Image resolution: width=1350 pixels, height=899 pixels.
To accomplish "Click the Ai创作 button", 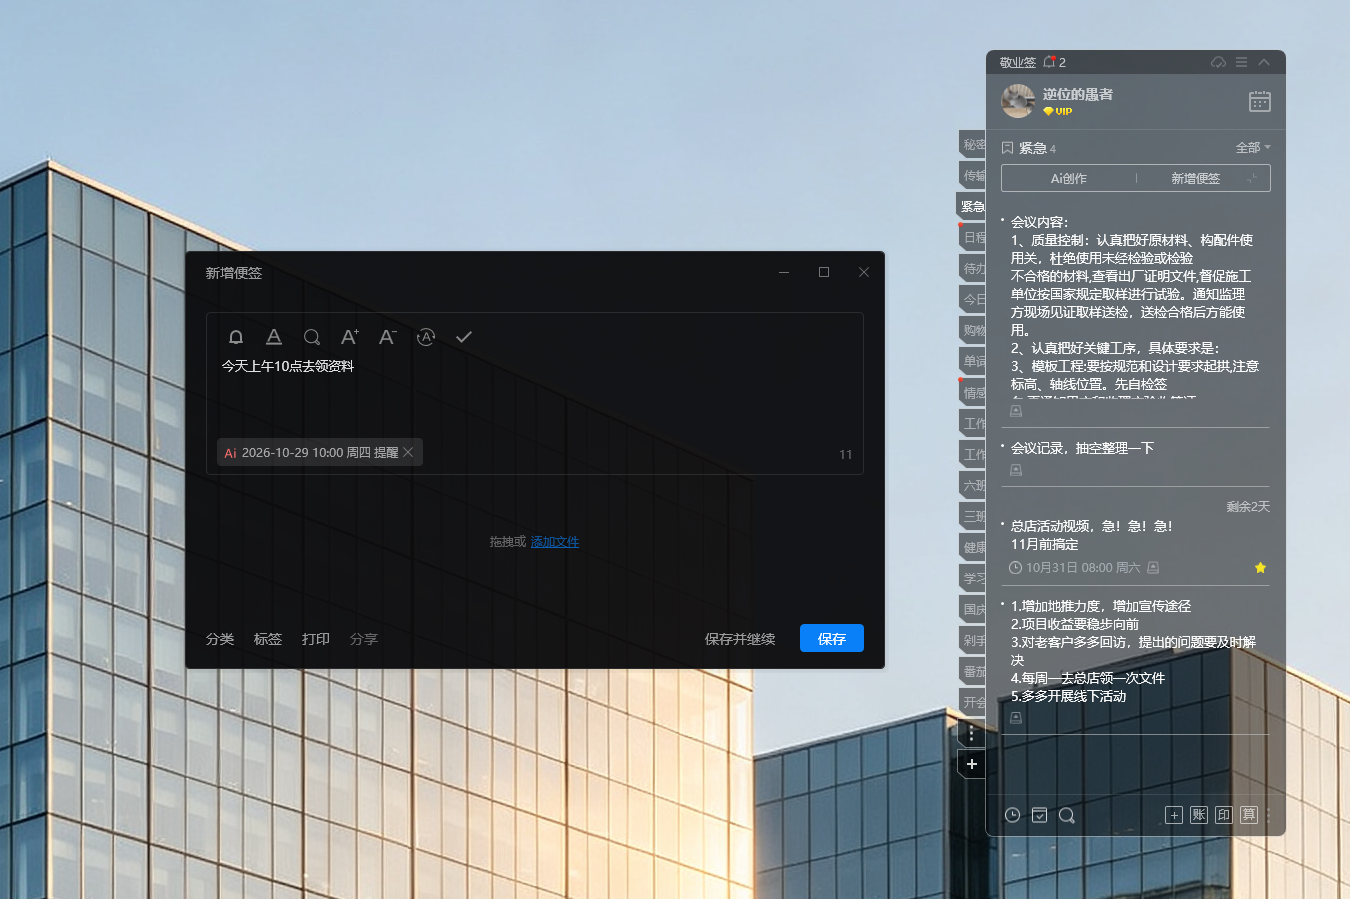I will tap(1069, 178).
